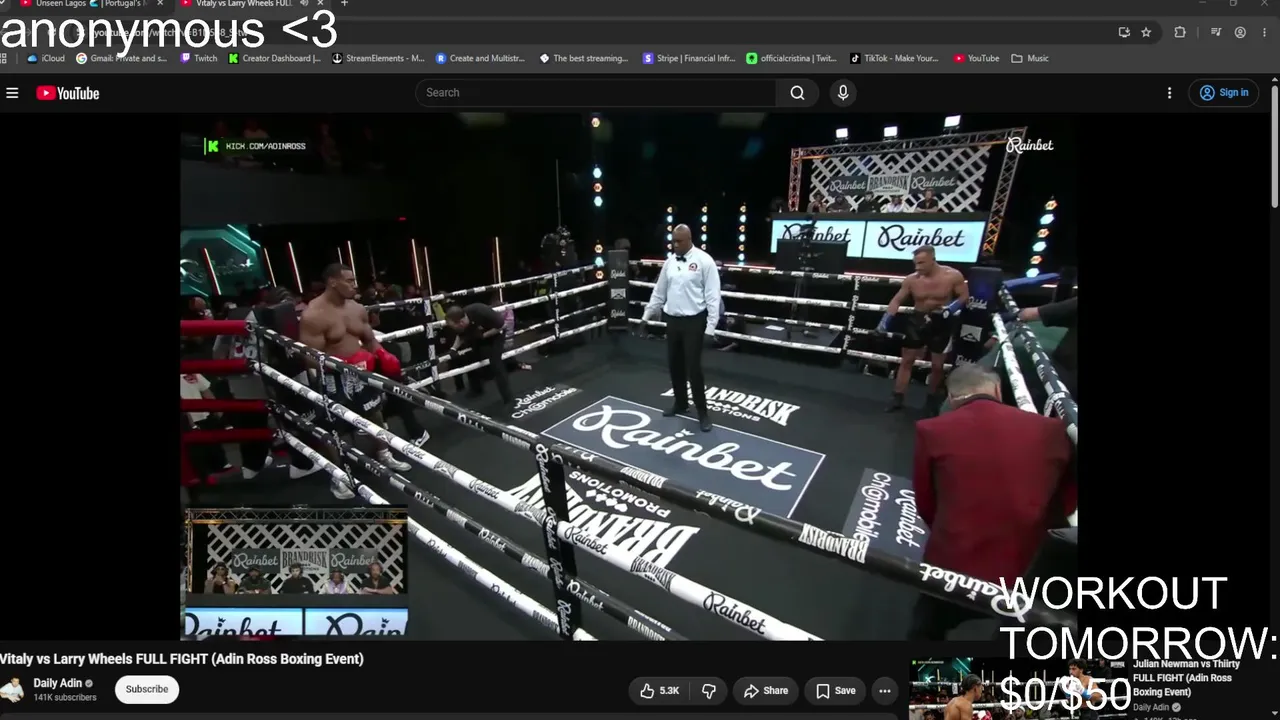The height and width of the screenshot is (720, 1280).
Task: Open the Daily Adin channel avatar
Action: pos(13,690)
